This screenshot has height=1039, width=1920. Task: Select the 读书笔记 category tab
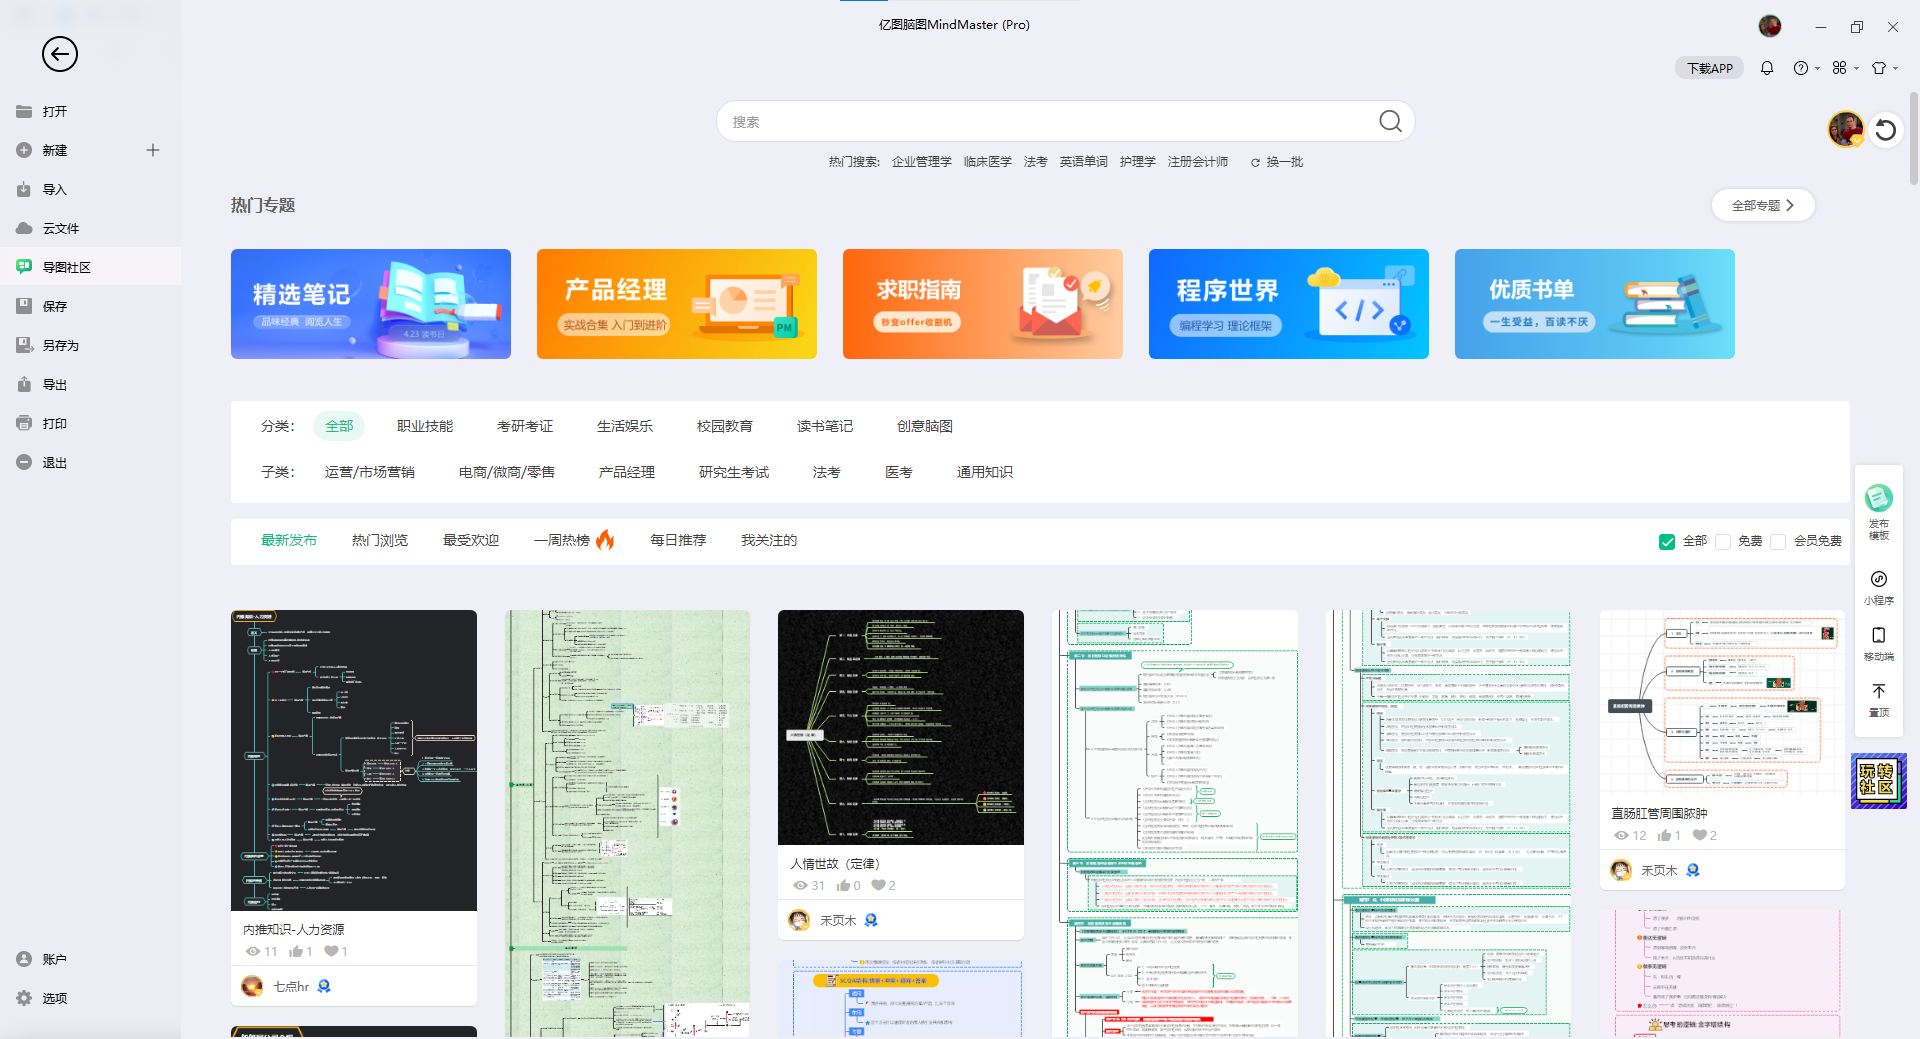(x=824, y=426)
